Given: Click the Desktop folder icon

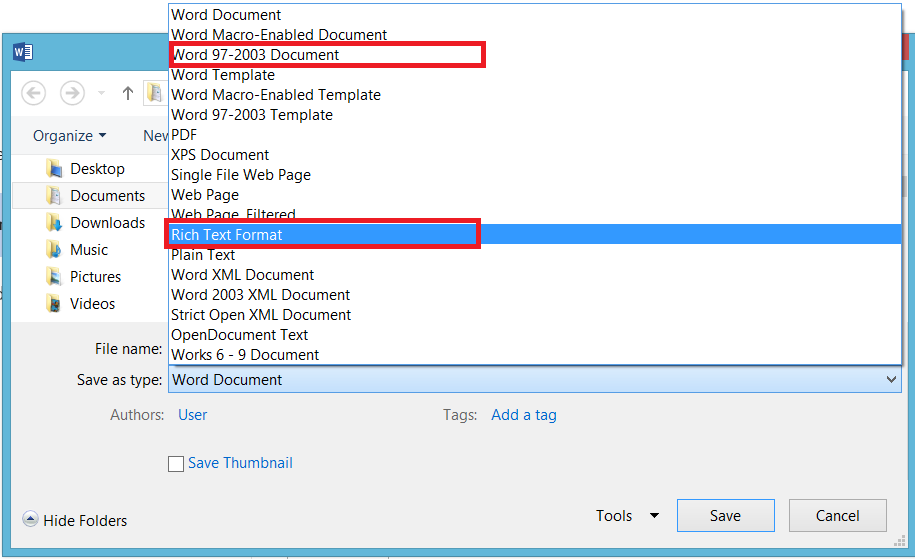Looking at the screenshot, I should coord(54,169).
